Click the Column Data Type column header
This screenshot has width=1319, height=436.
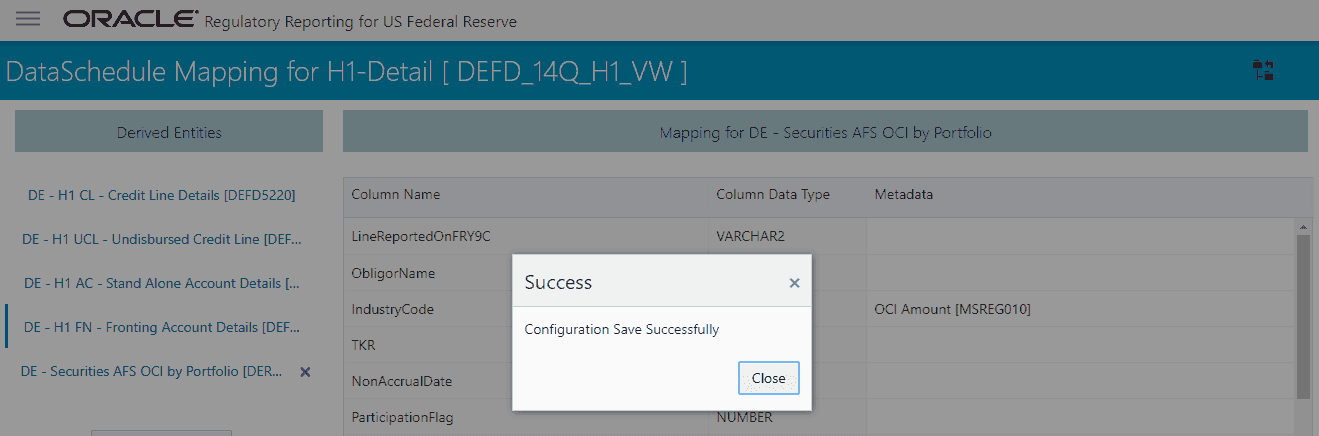(773, 195)
